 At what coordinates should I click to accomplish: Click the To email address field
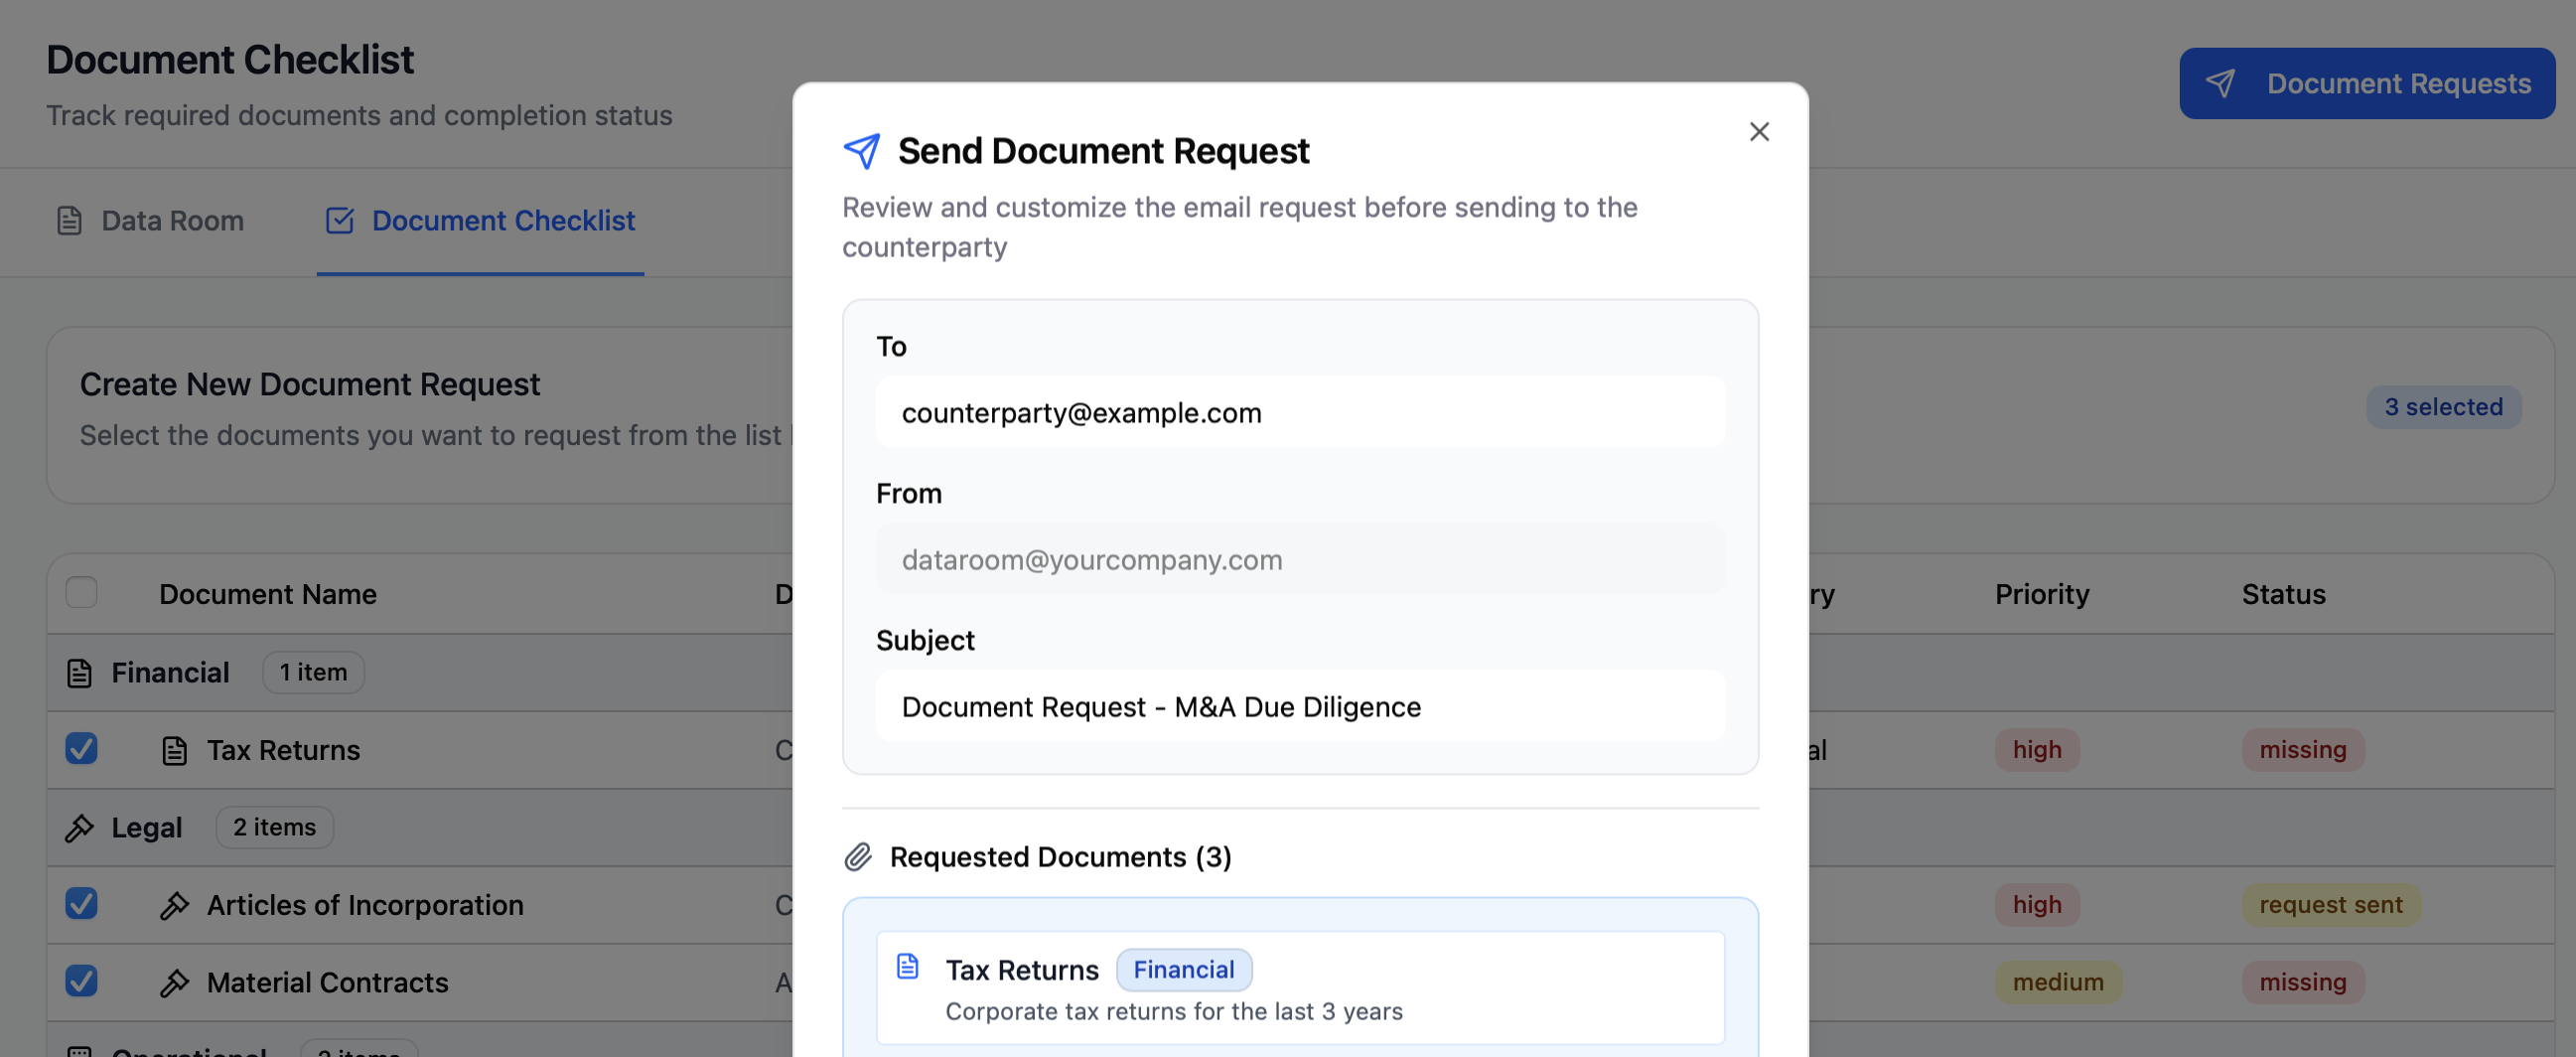[1299, 413]
